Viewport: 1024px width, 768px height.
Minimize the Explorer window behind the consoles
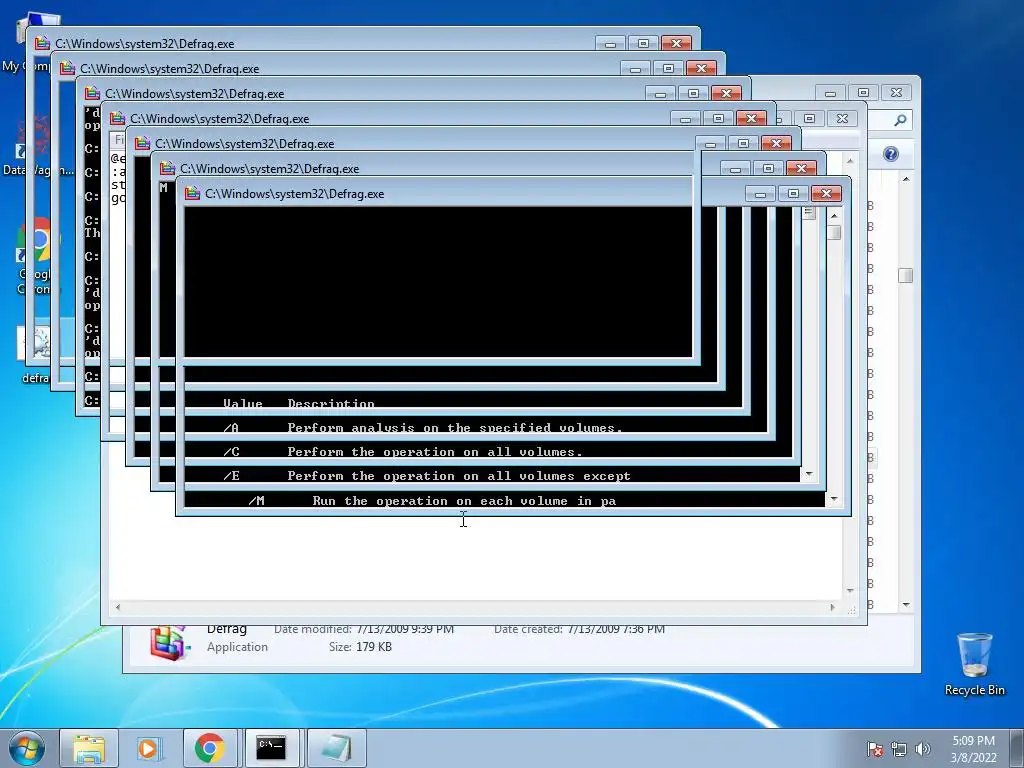pyautogui.click(x=830, y=93)
